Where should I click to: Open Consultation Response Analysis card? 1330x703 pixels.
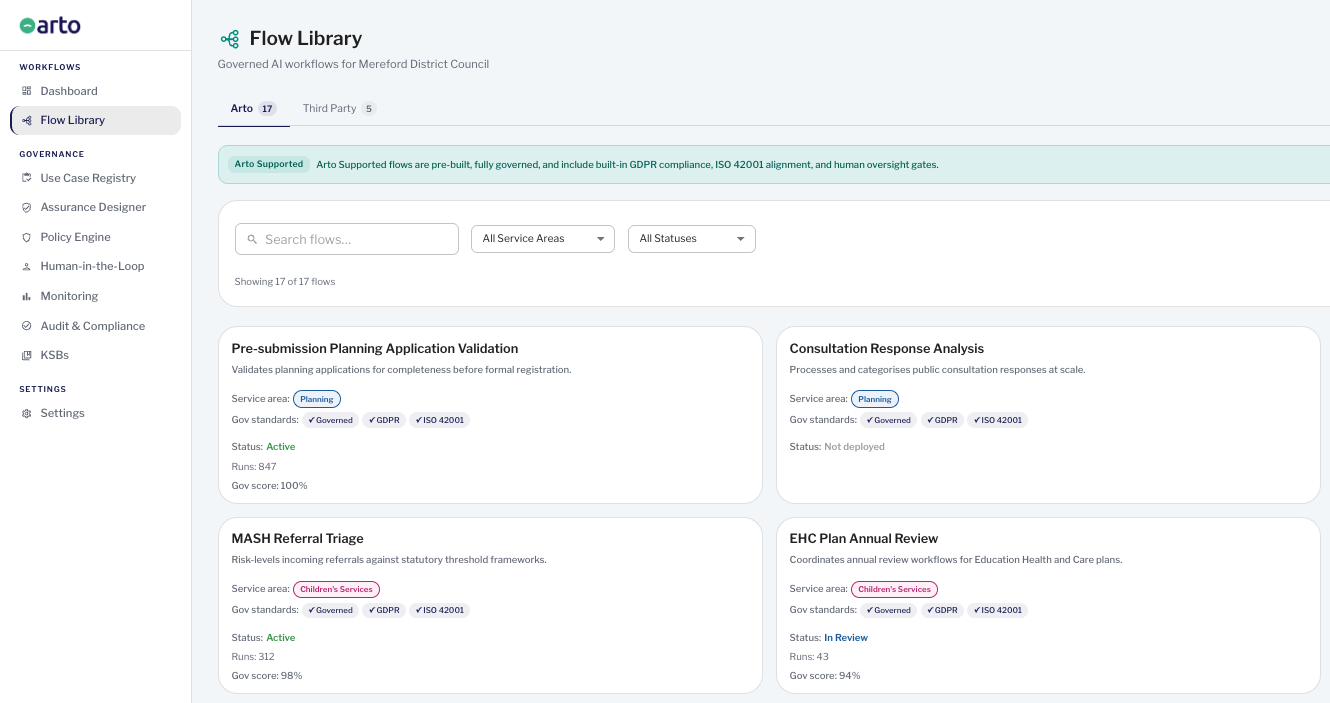(1048, 415)
